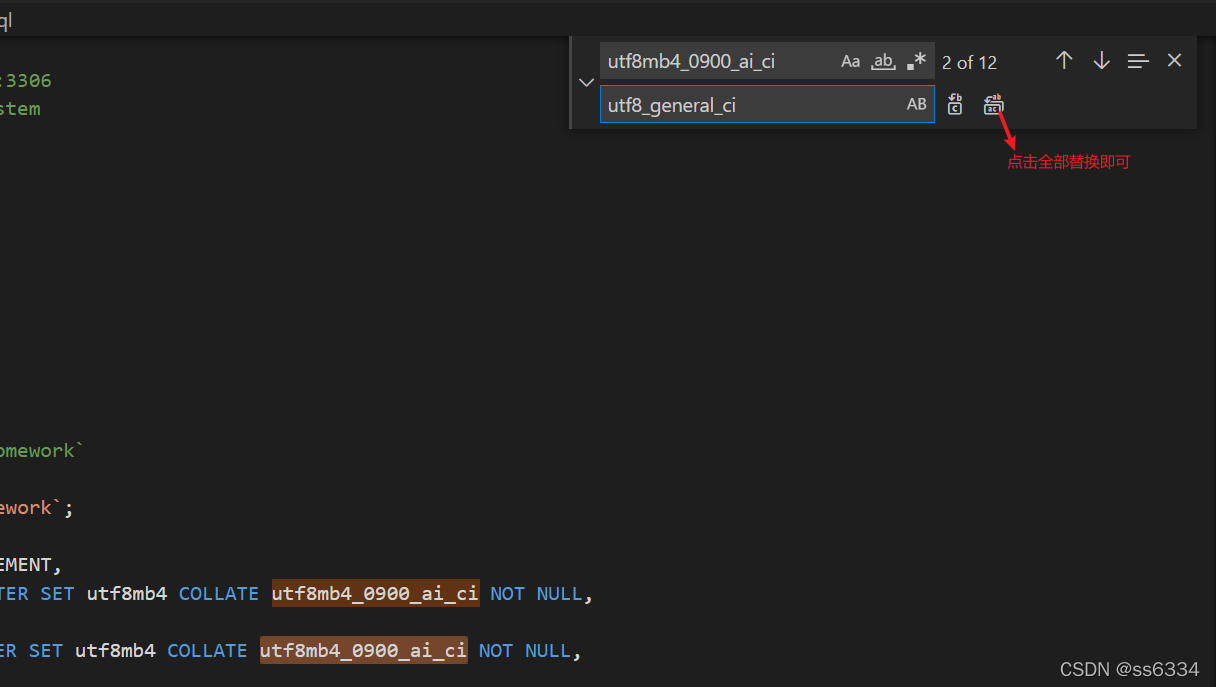This screenshot has height=687, width=1216.
Task: Toggle Match Case in find box
Action: 850,62
